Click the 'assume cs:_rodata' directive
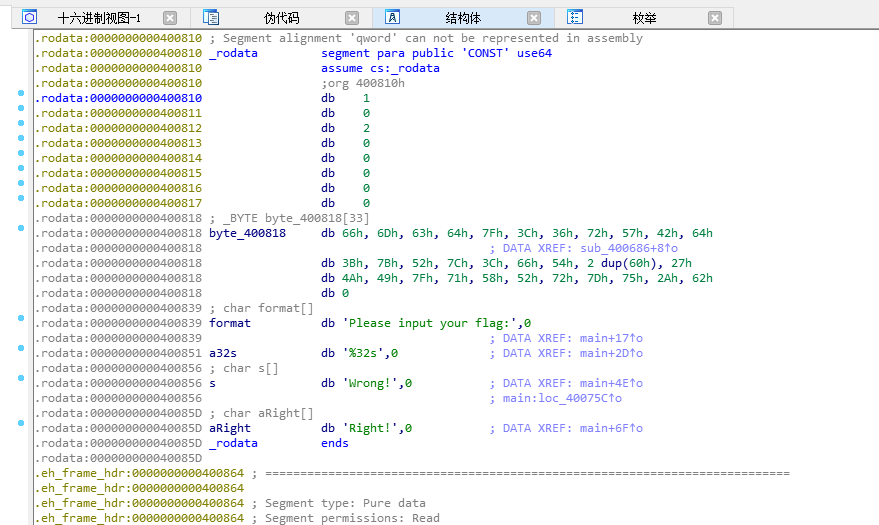 380,68
